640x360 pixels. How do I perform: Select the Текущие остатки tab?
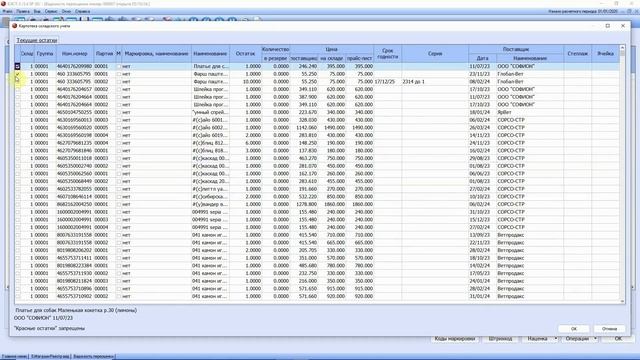point(37,40)
